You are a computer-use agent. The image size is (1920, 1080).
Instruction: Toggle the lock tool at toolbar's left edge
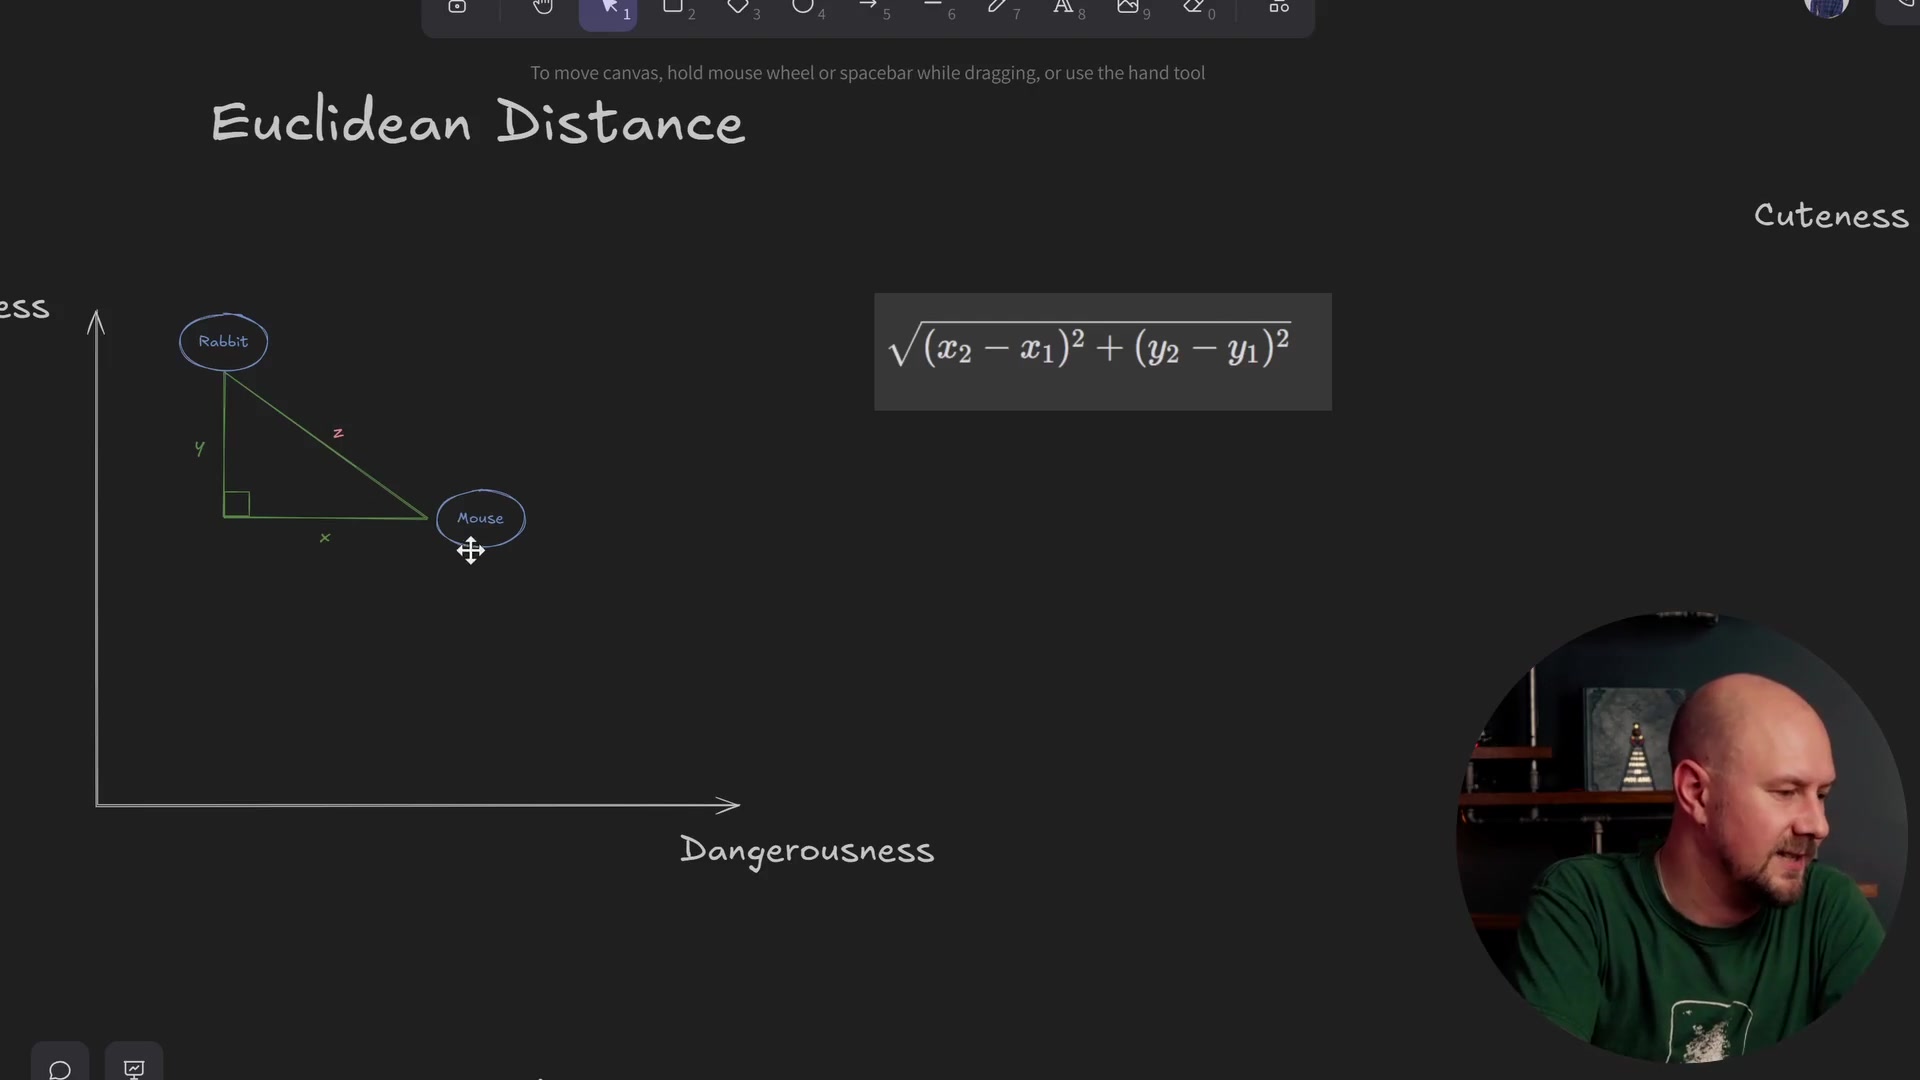coord(458,8)
